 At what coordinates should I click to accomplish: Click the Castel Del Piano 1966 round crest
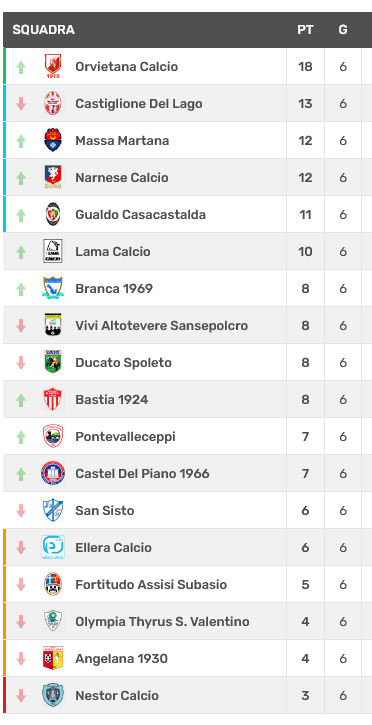pos(53,473)
